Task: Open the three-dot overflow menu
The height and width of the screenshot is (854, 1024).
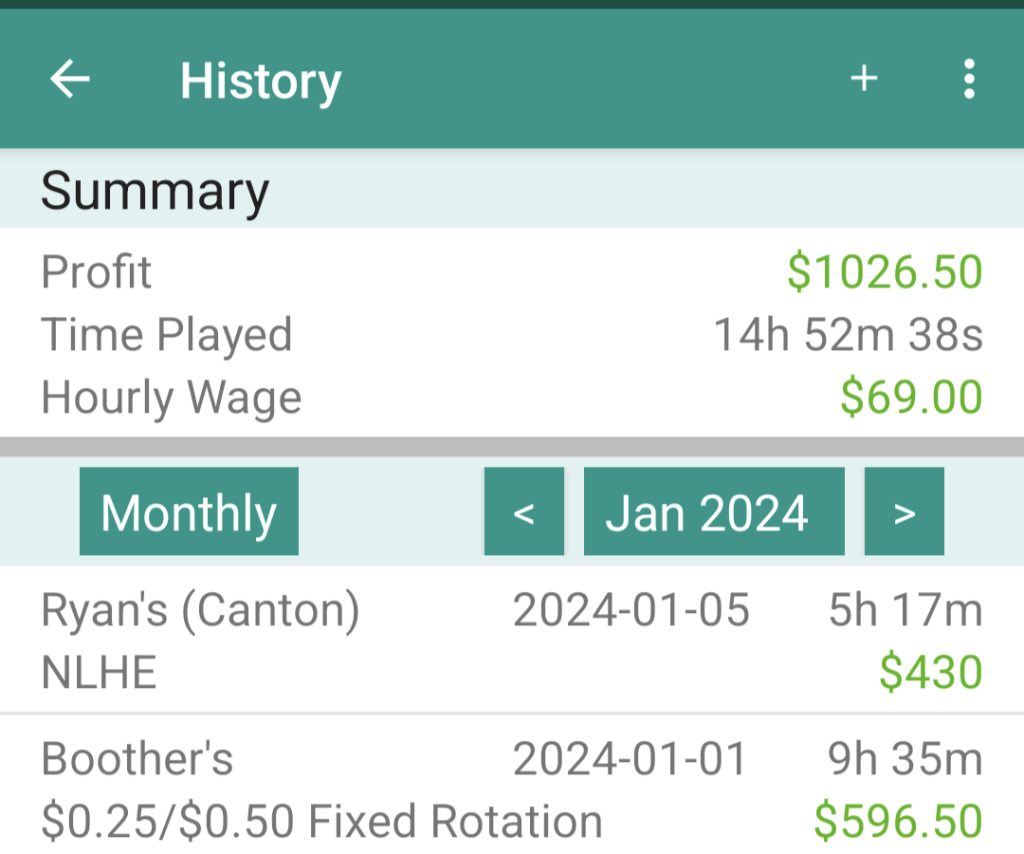Action: [968, 79]
